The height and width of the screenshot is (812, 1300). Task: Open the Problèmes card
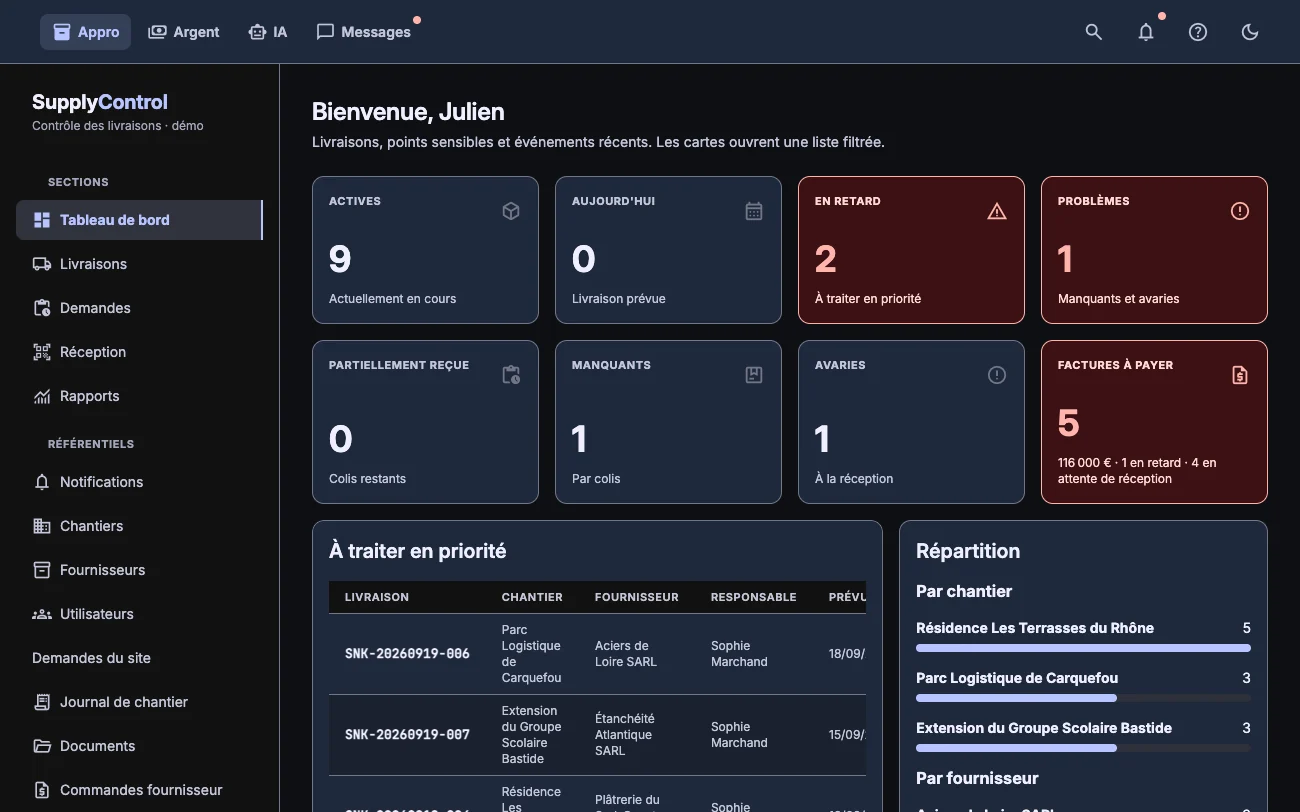[x=1154, y=250]
